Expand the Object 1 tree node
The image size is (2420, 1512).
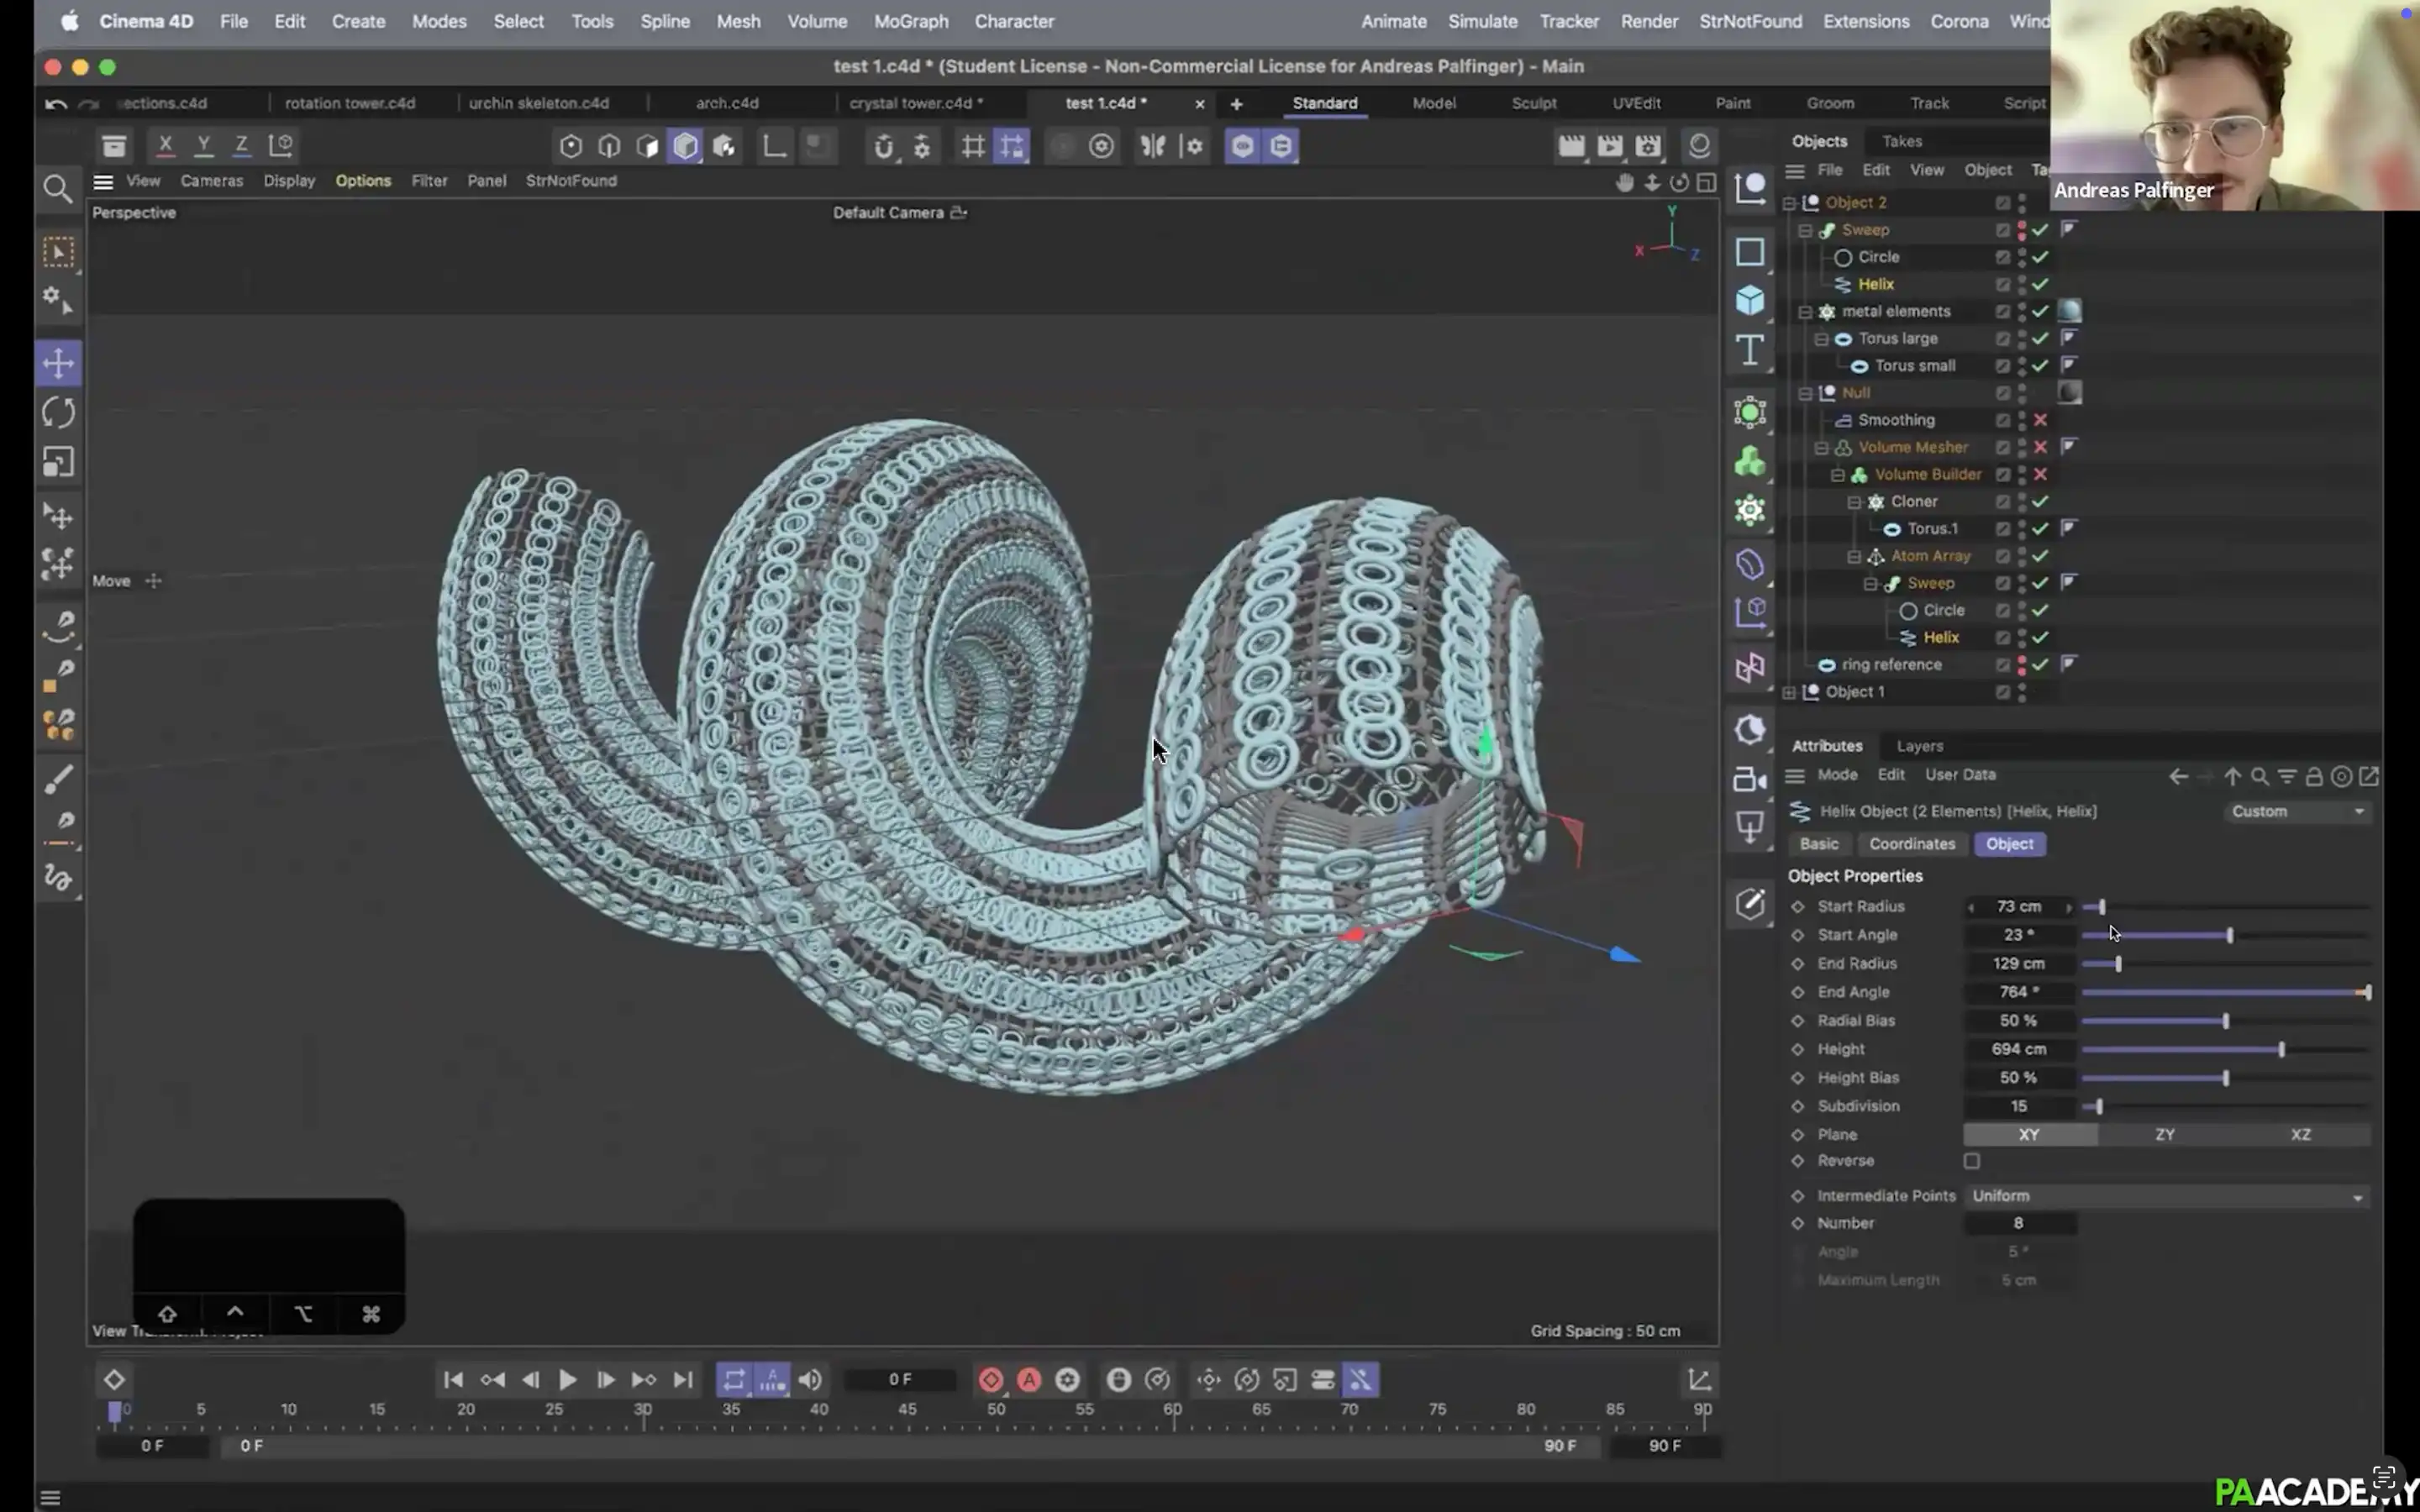coord(1790,692)
